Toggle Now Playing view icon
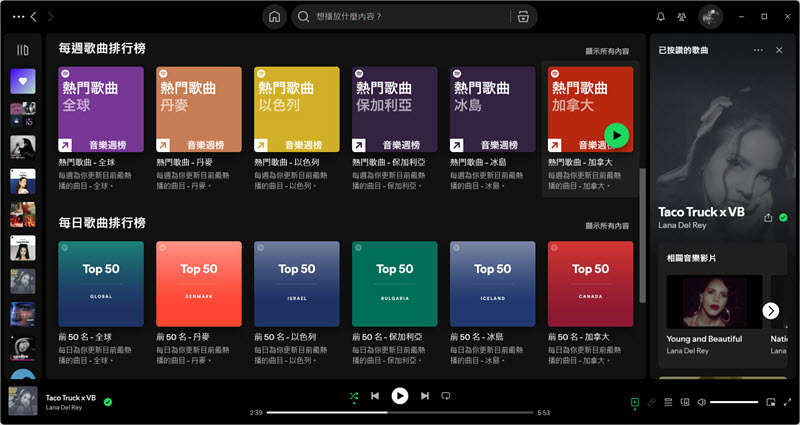The width and height of the screenshot is (800, 425). (634, 402)
